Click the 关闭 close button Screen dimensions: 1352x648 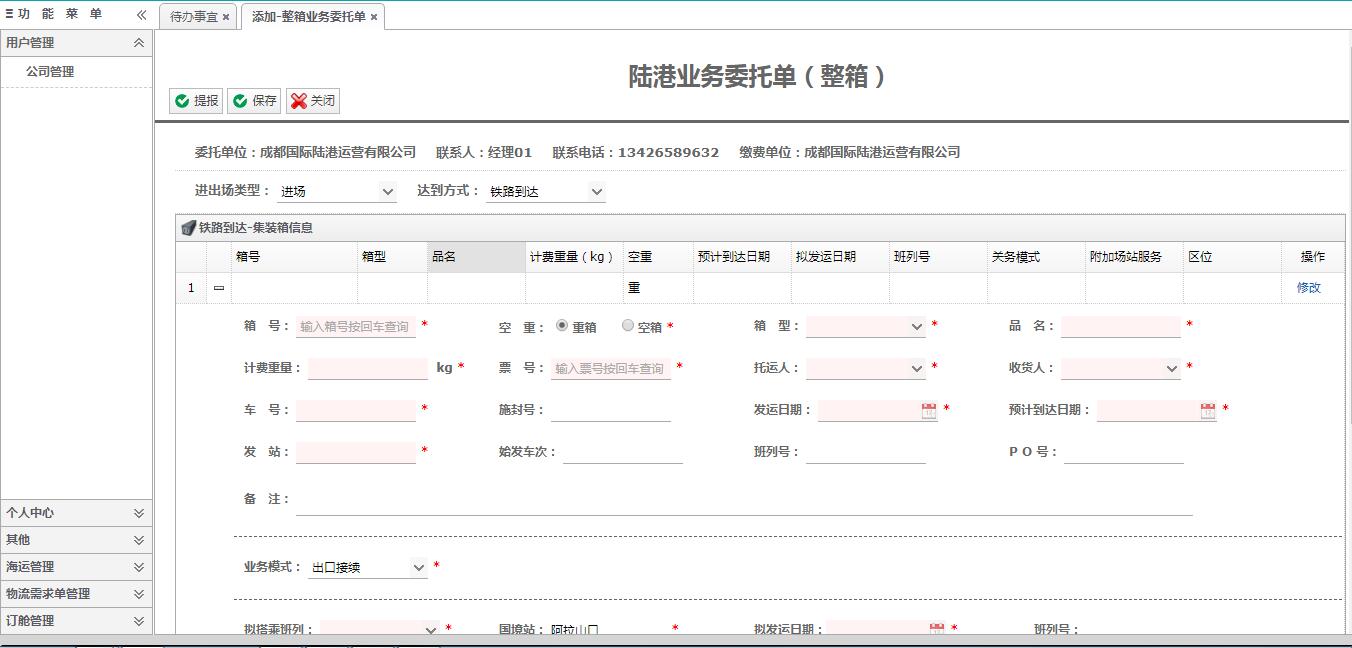tap(312, 101)
